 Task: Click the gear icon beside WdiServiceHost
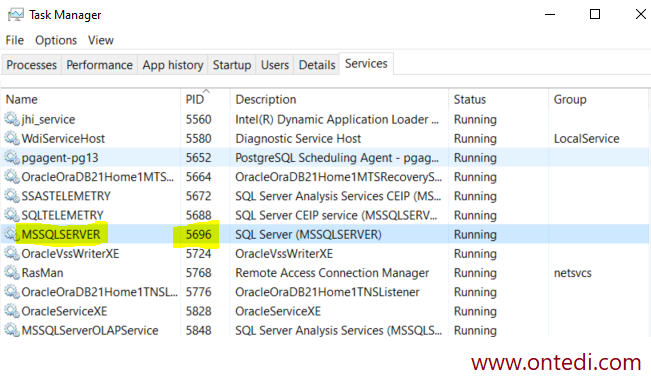(12, 138)
